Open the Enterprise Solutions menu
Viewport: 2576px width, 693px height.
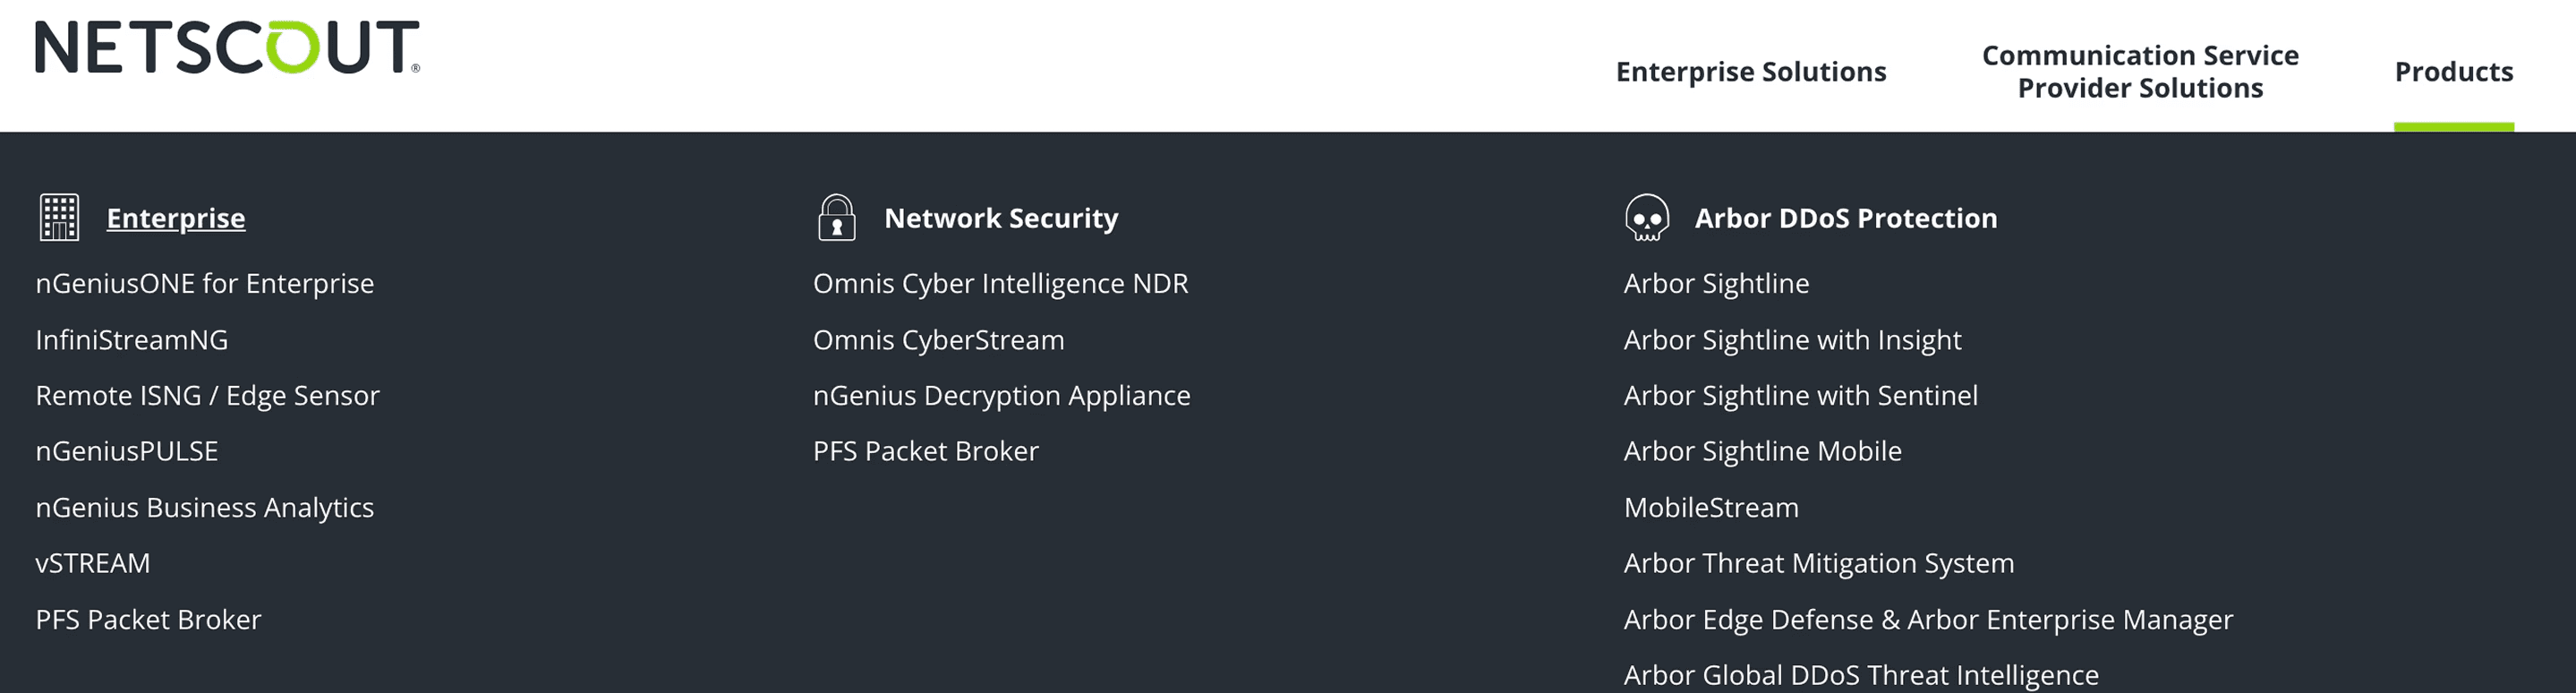click(x=1751, y=72)
